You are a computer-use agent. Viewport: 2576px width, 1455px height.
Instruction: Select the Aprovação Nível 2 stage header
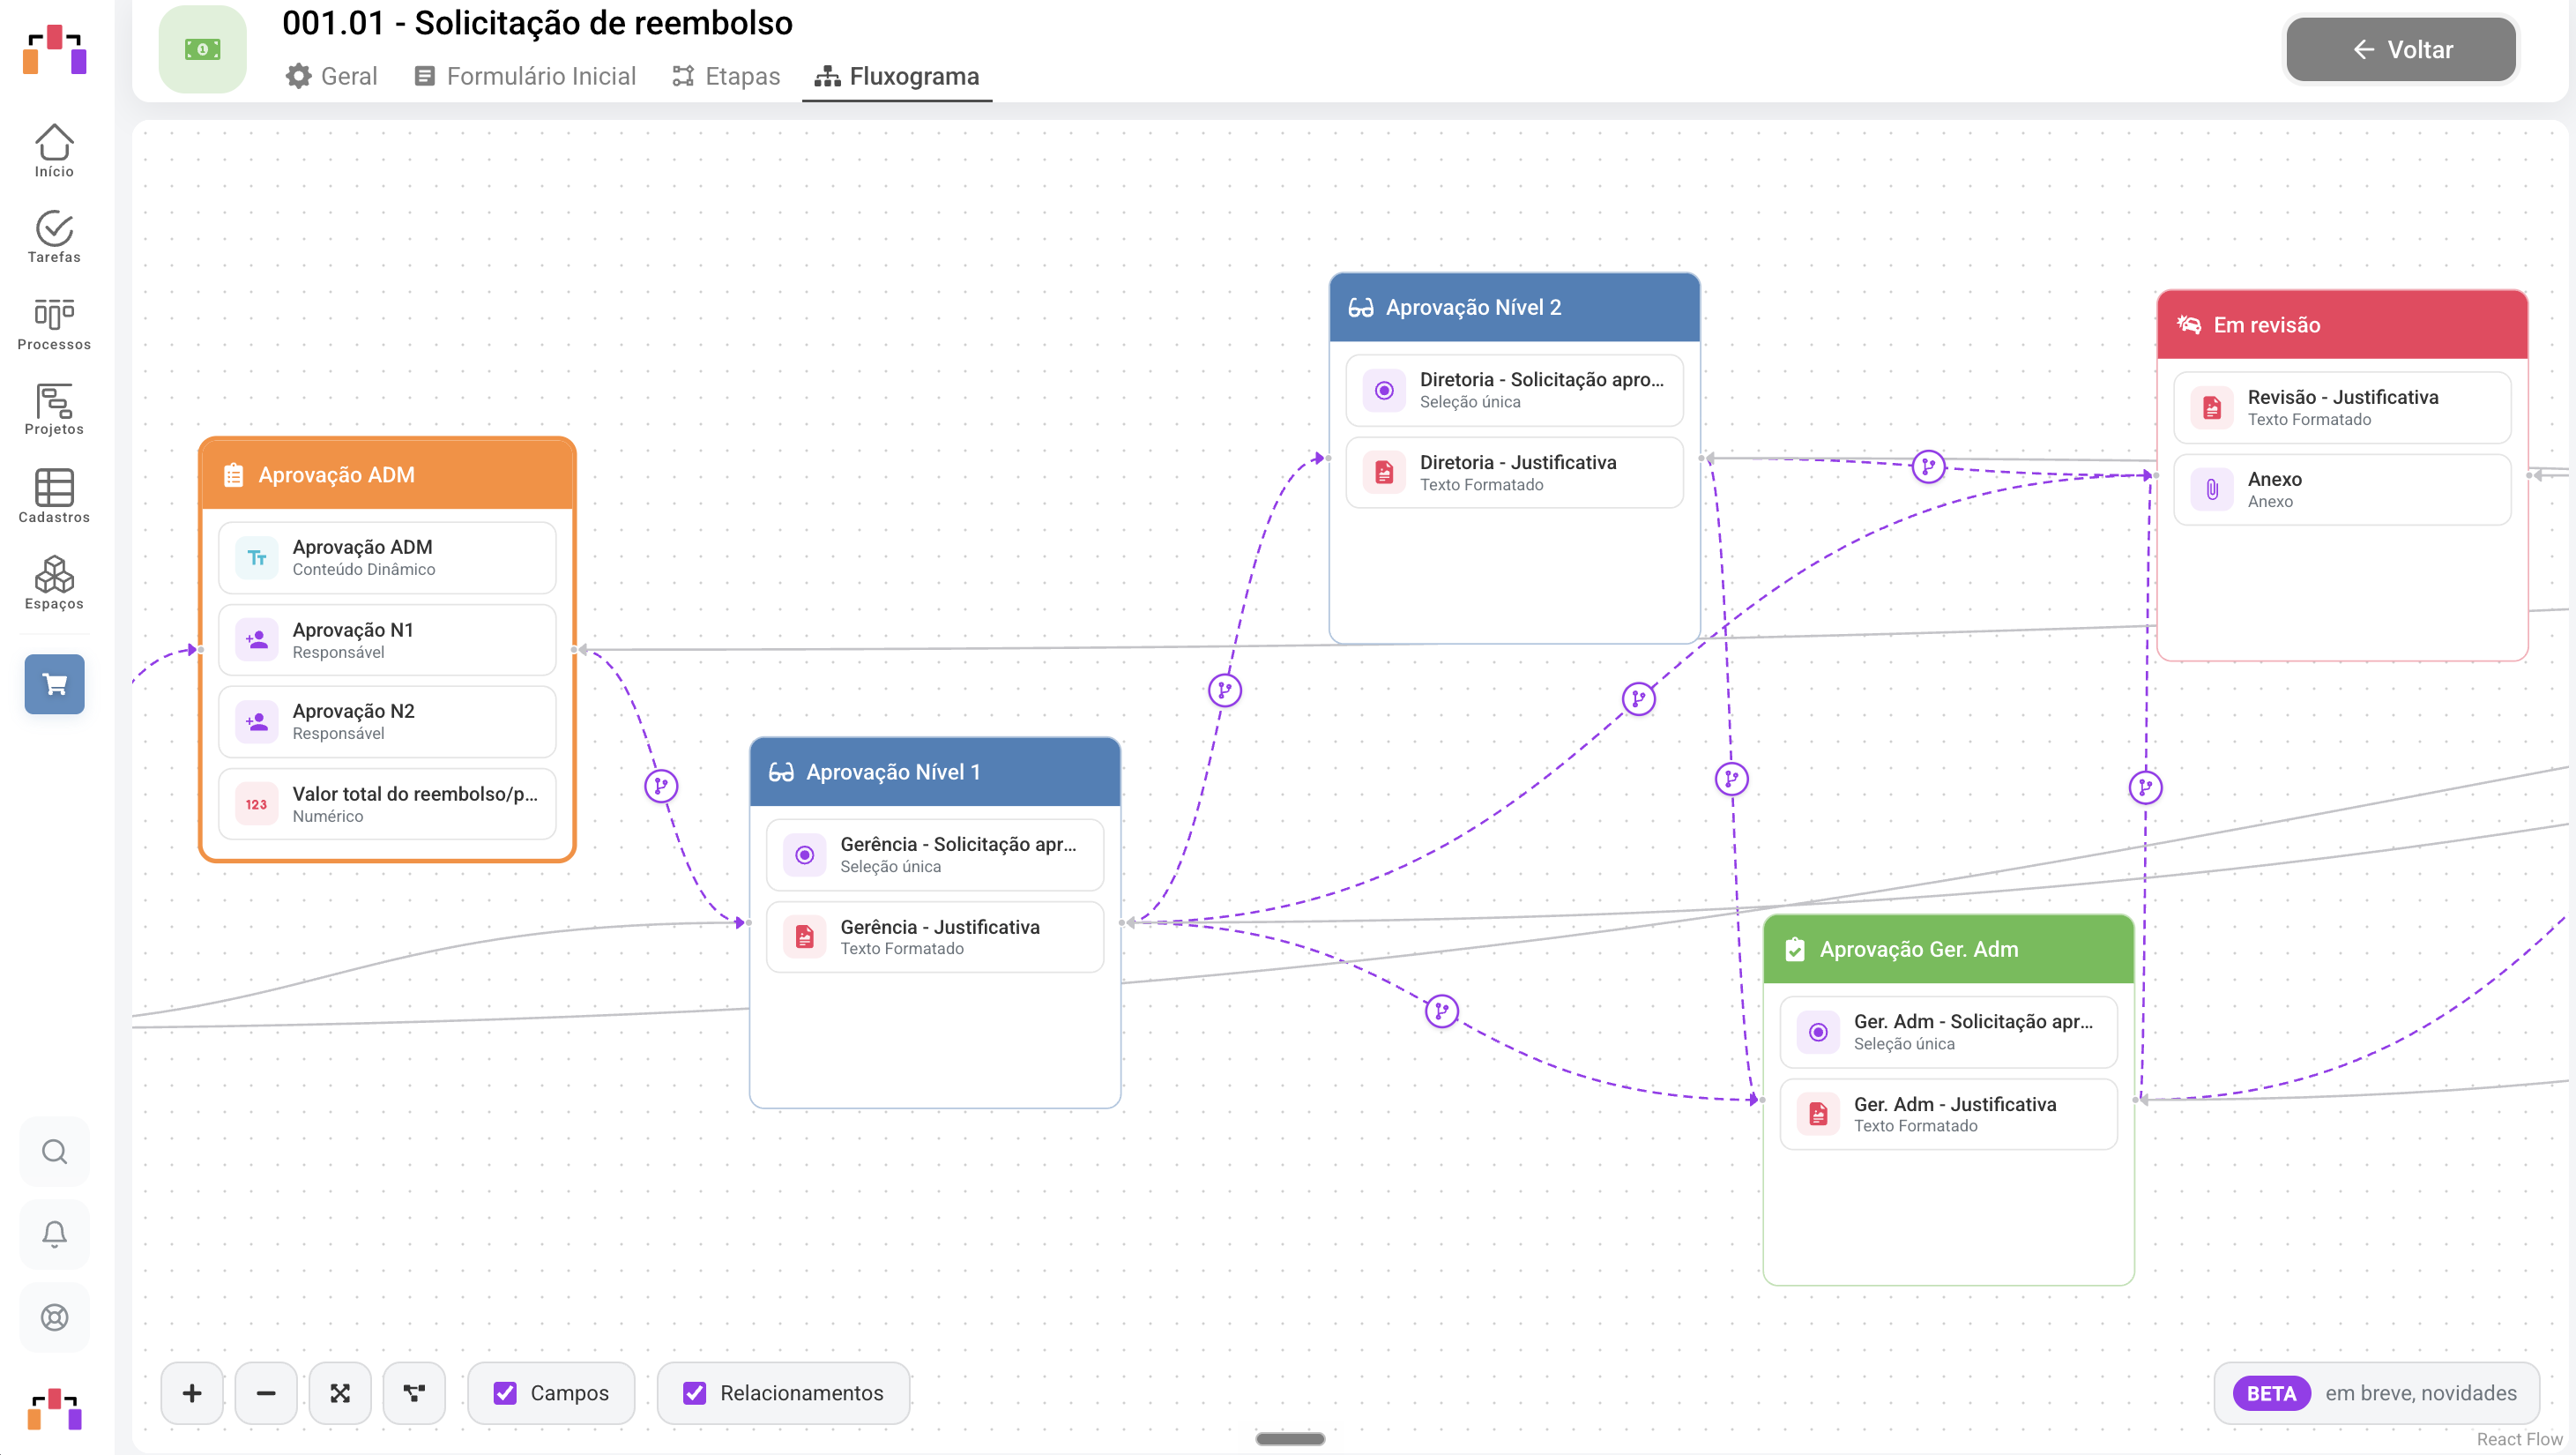pyautogui.click(x=1514, y=307)
